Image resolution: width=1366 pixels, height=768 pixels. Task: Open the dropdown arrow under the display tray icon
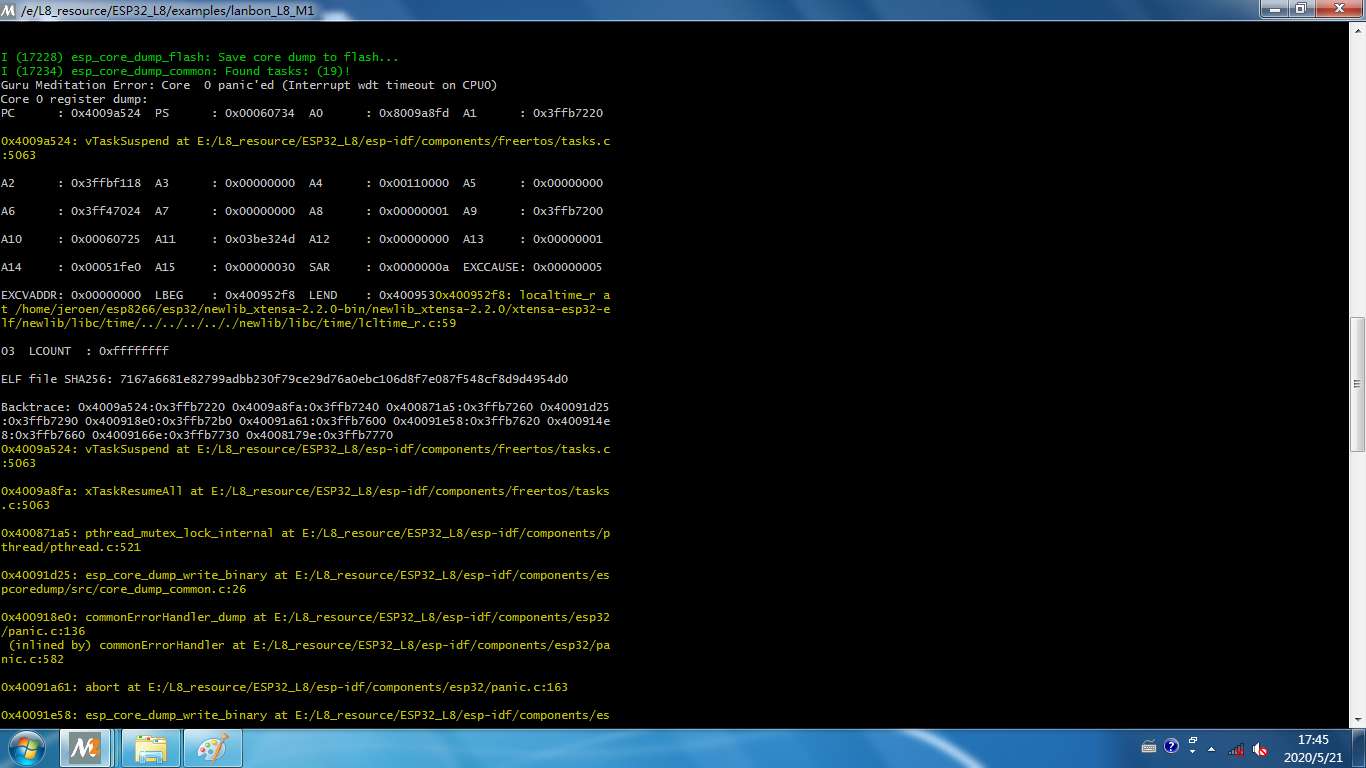(1192, 753)
